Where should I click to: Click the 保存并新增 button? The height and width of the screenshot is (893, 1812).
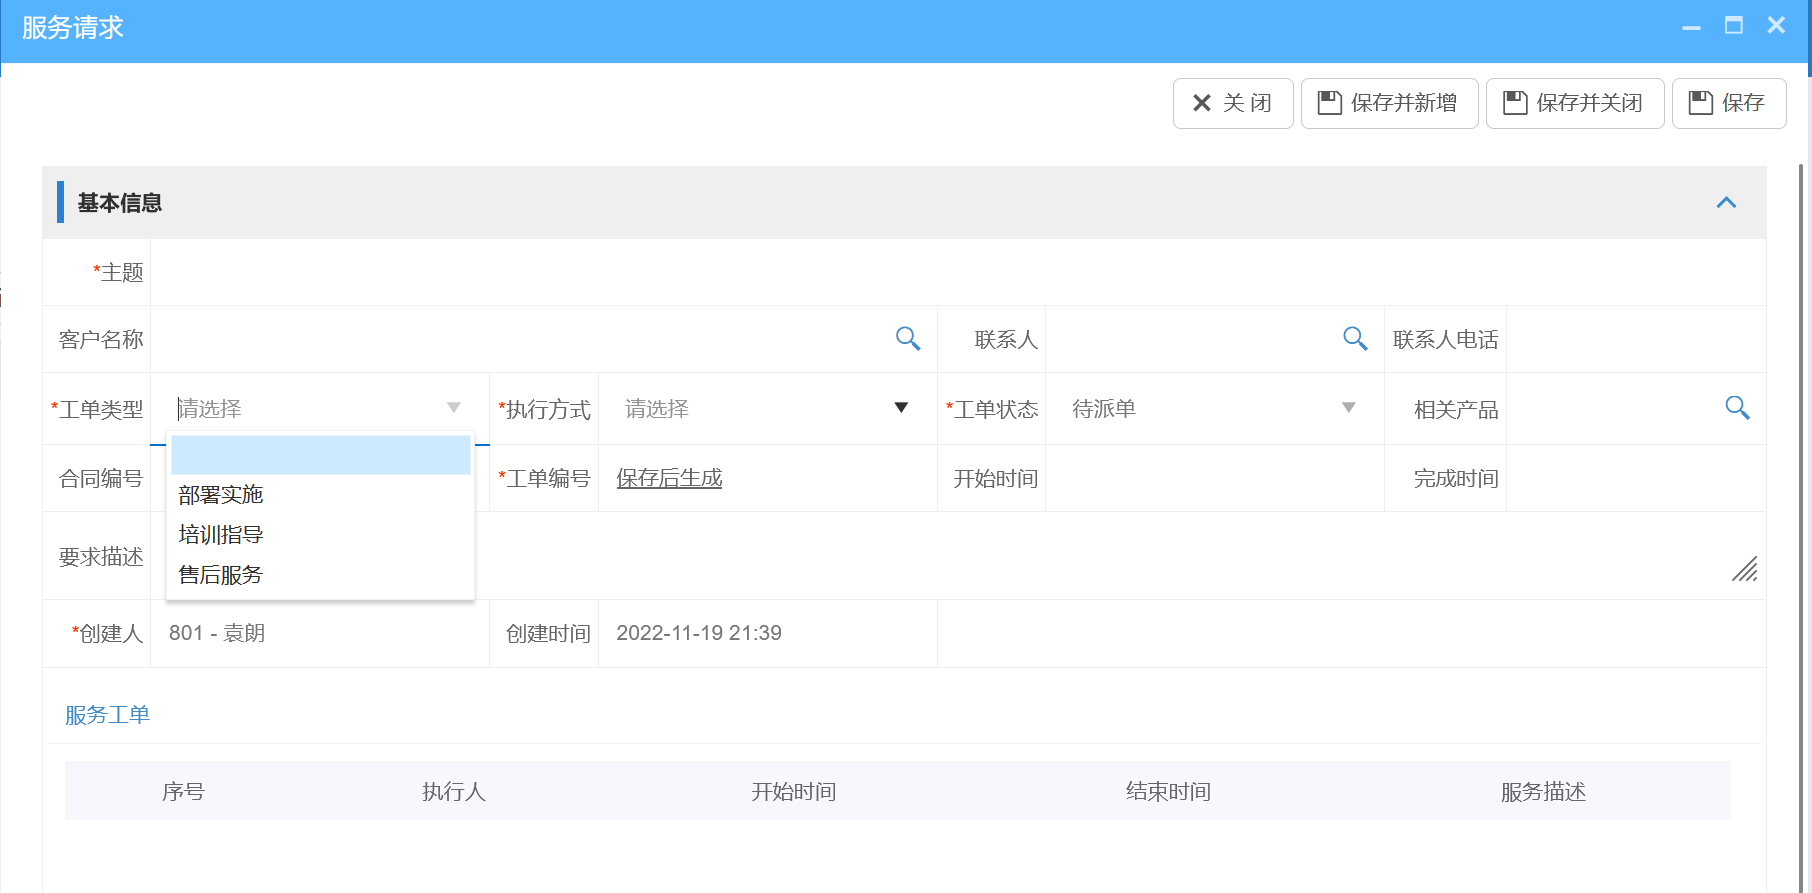click(1389, 103)
